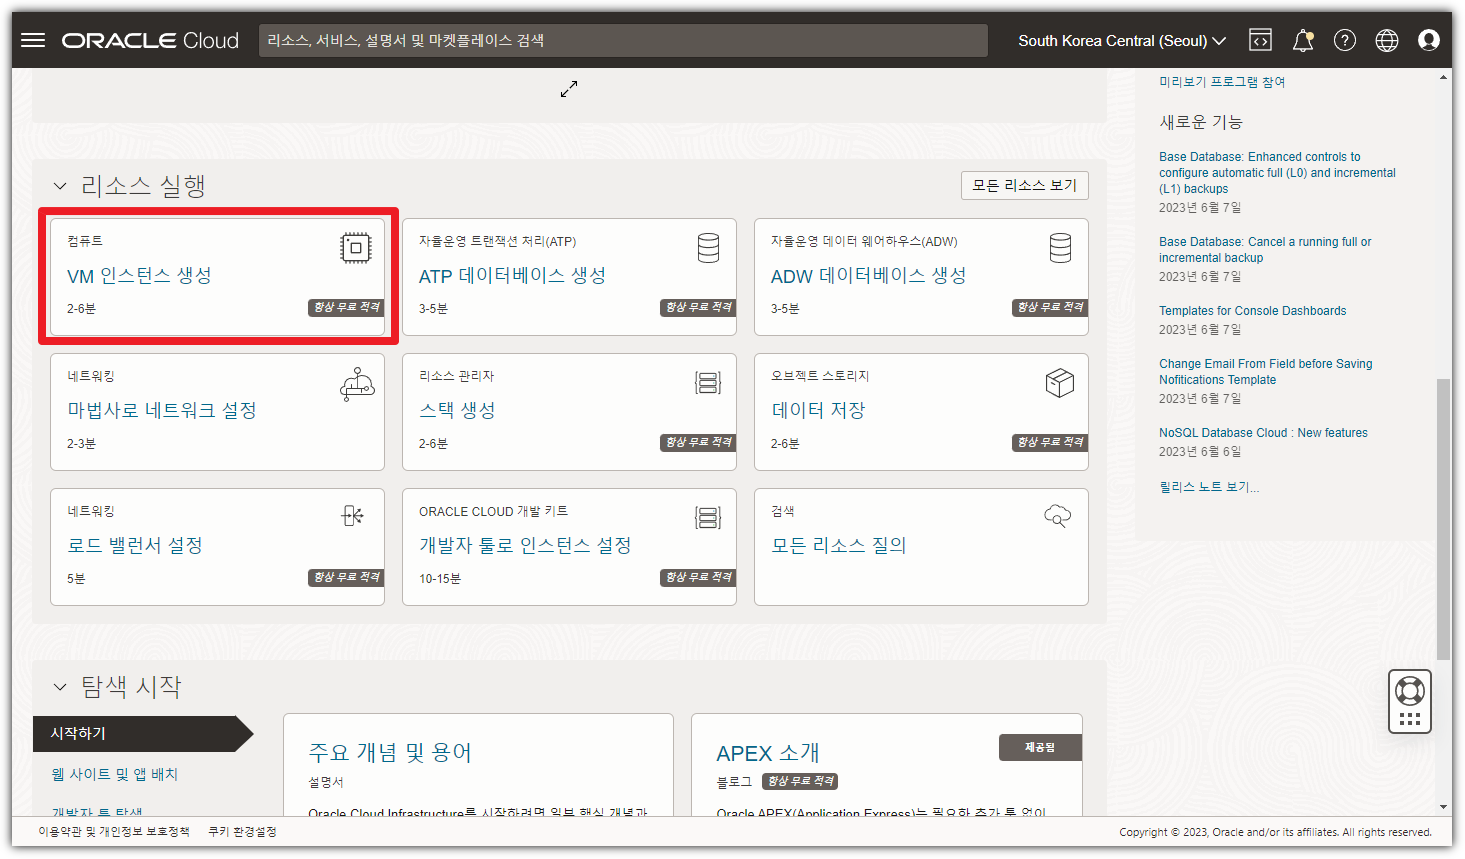Viewport: 1465px width, 859px height.
Task: Click the page vertical scrollbar thumb
Action: [x=1443, y=519]
